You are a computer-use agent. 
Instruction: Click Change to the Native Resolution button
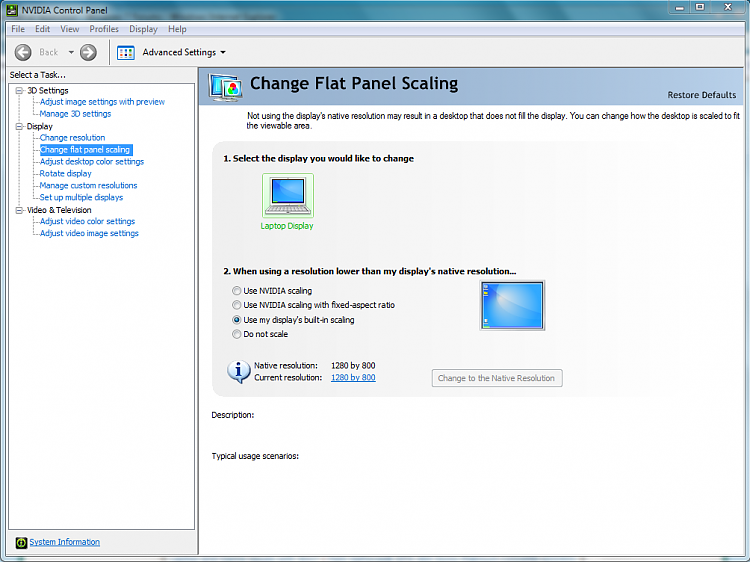click(497, 378)
